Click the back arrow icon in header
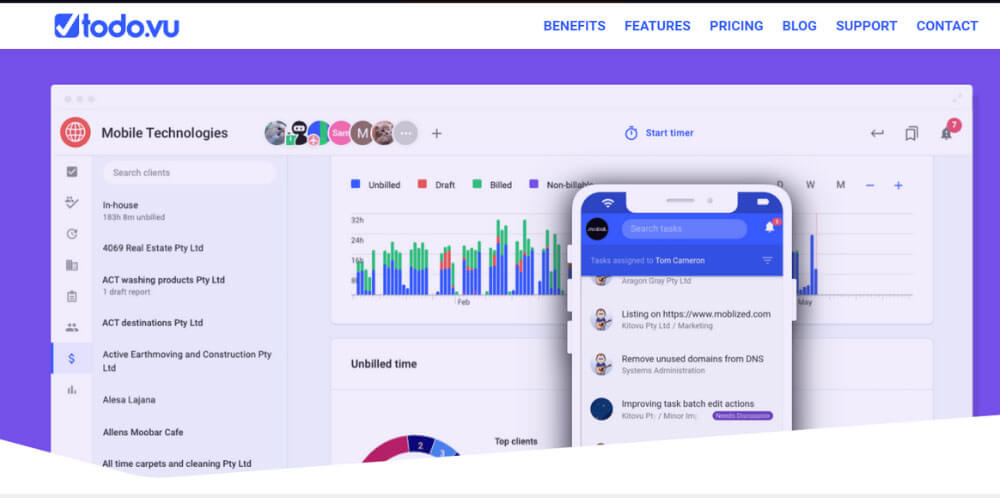 point(878,133)
